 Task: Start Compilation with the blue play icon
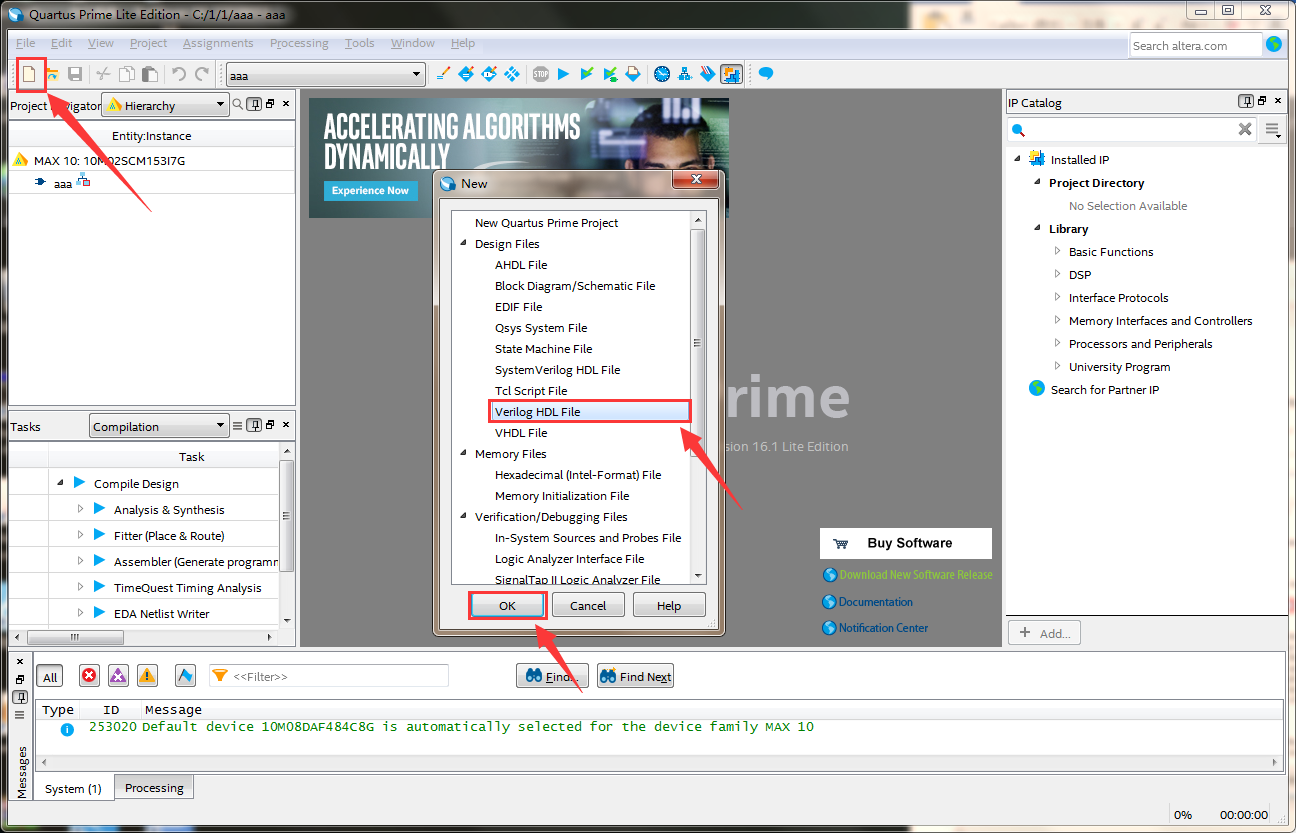(x=563, y=74)
